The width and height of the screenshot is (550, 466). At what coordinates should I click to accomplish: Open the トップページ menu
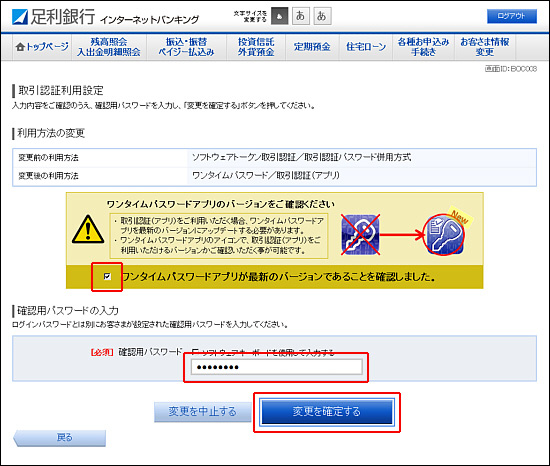(x=42, y=47)
